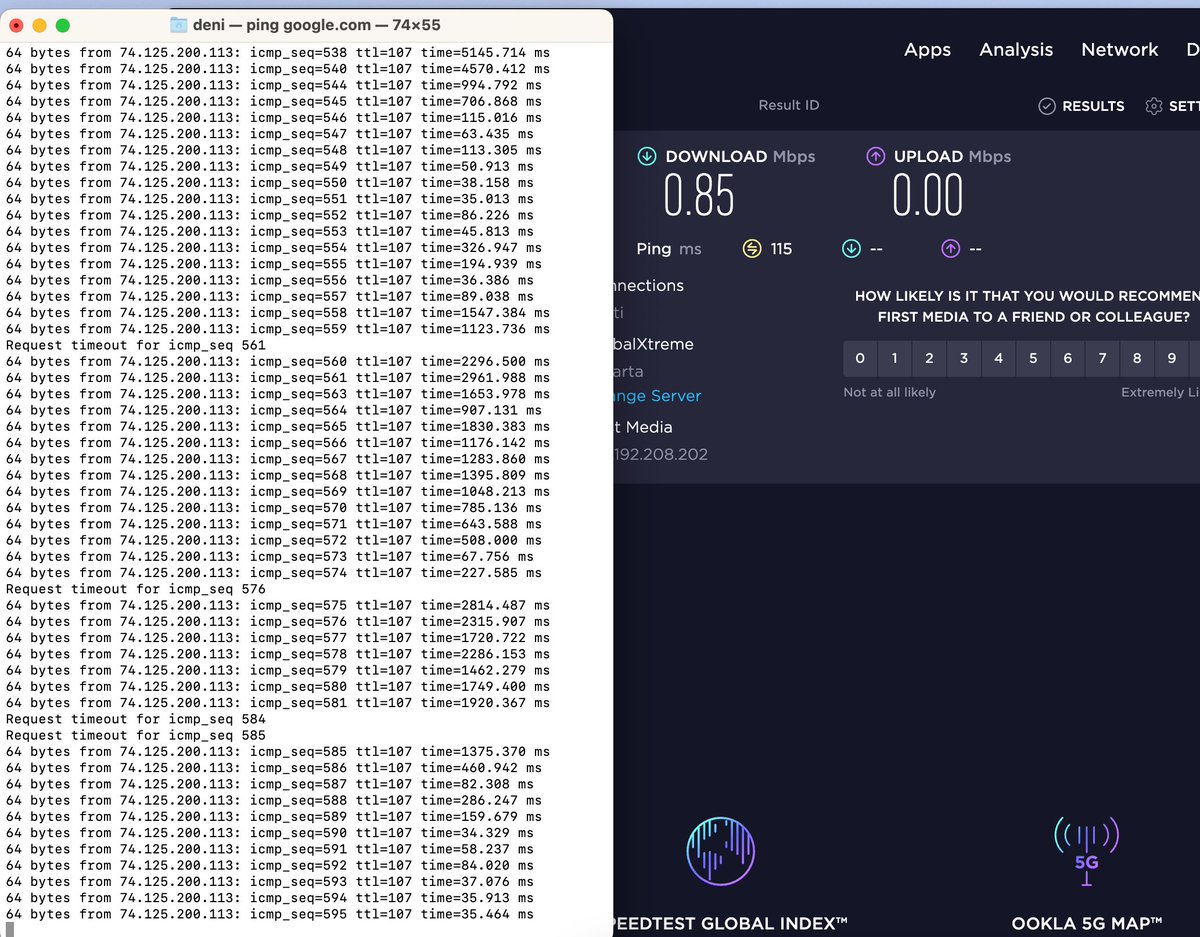Open the Speedtest Global Index link

pos(730,923)
